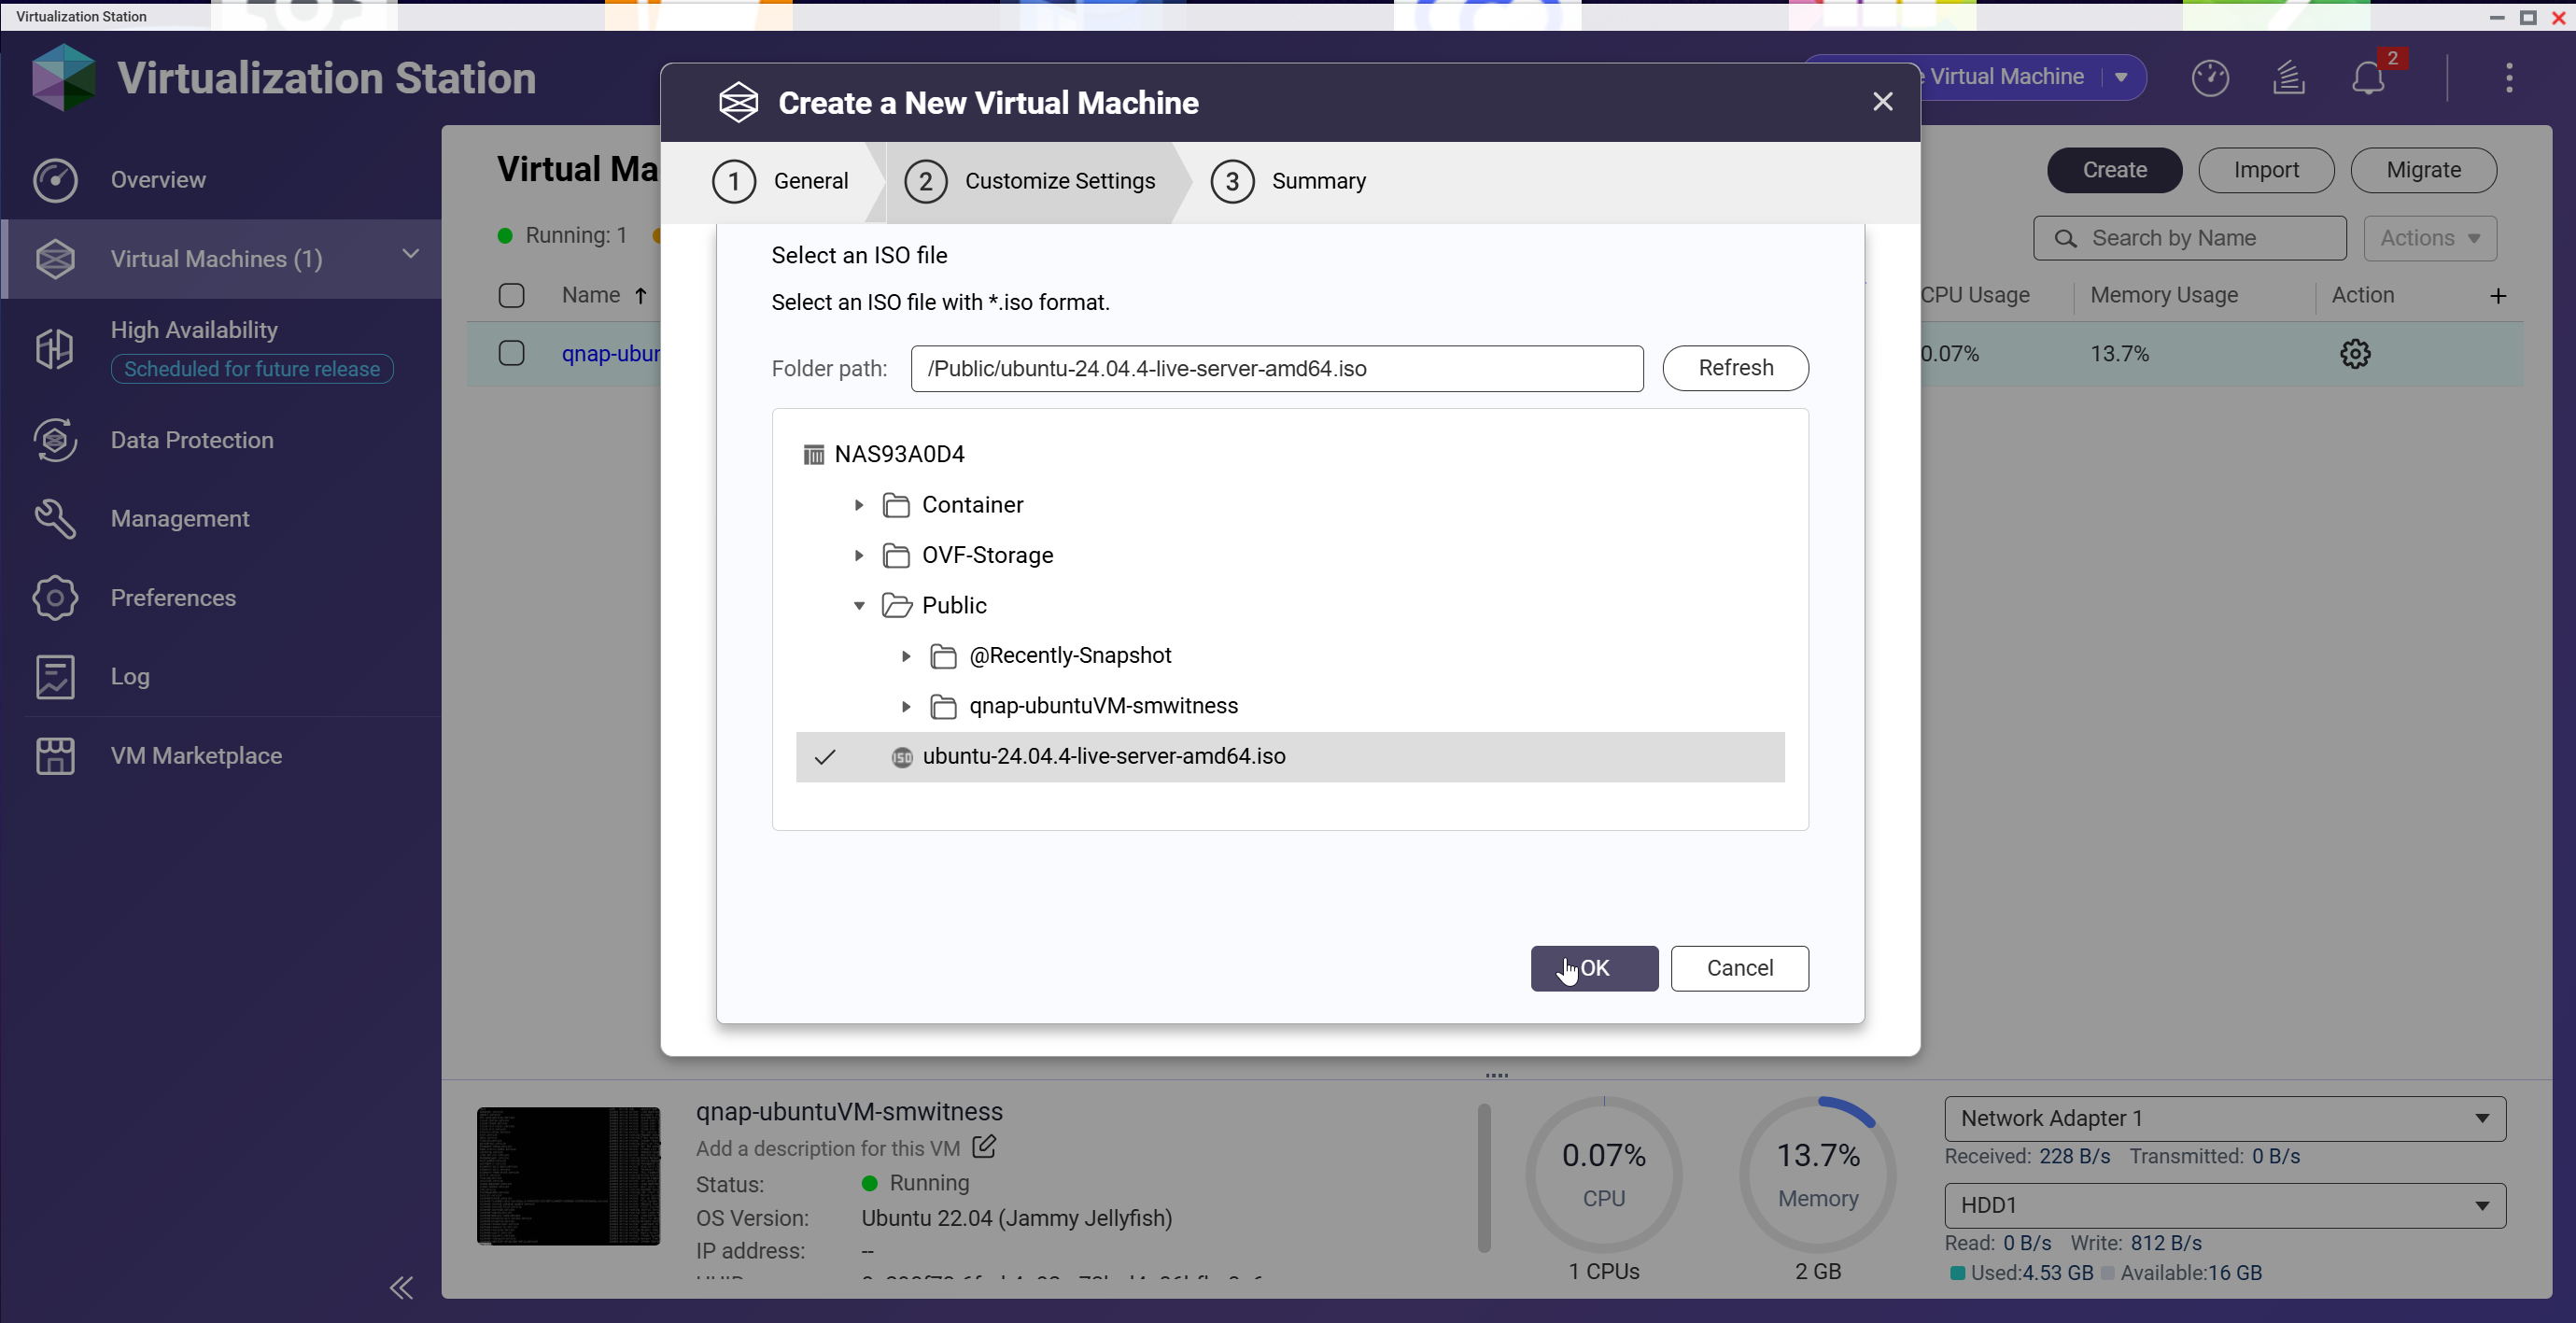Screen dimensions: 2576x1323
Task: Open the Overview page in sidebar
Action: click(158, 180)
